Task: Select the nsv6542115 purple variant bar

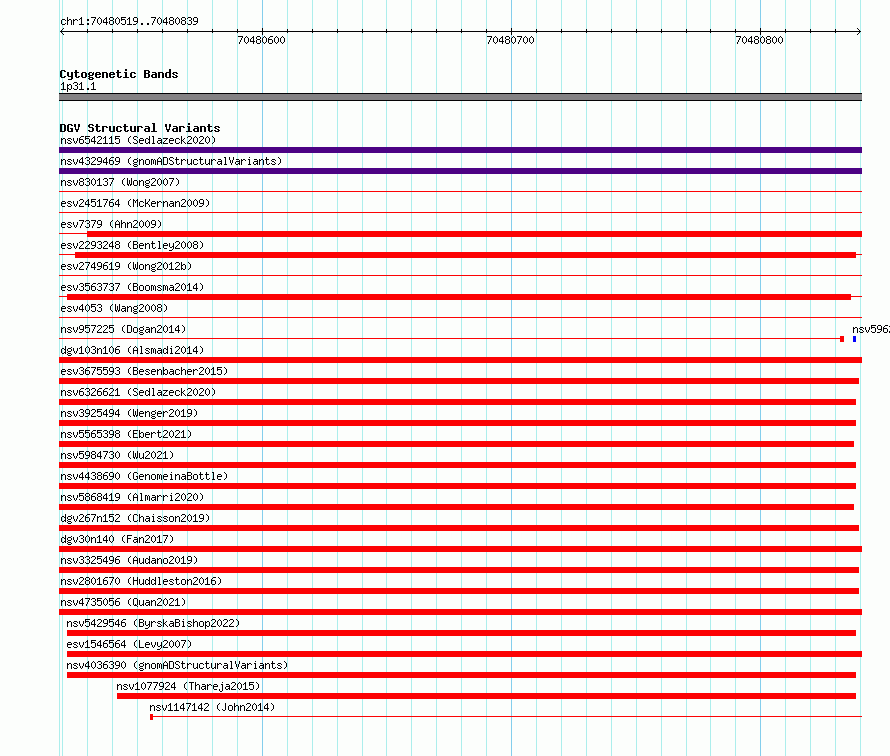Action: (x=460, y=150)
